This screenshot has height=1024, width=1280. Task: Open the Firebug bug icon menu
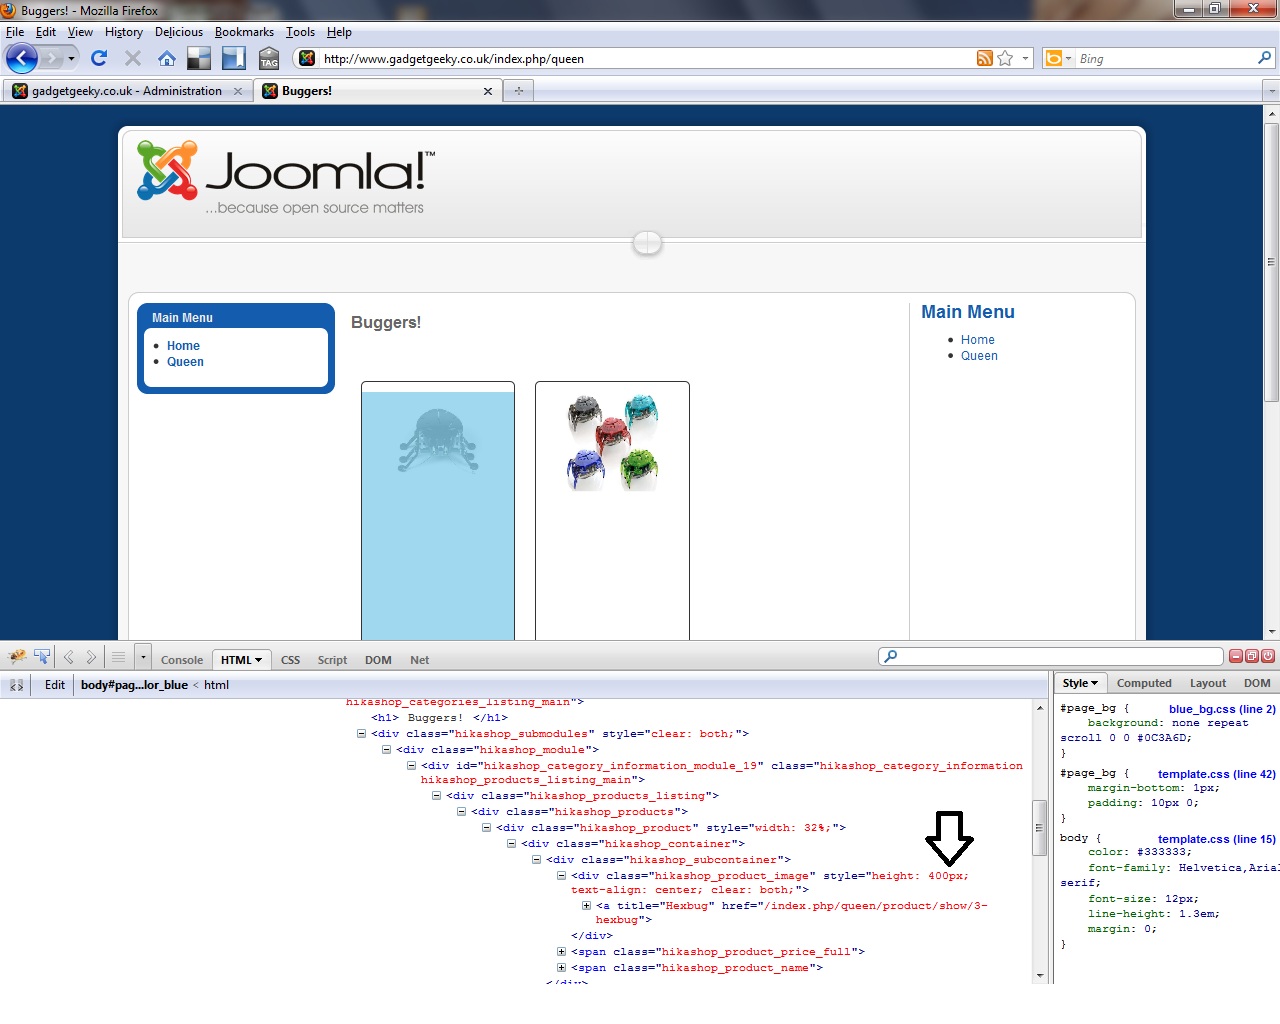17,657
